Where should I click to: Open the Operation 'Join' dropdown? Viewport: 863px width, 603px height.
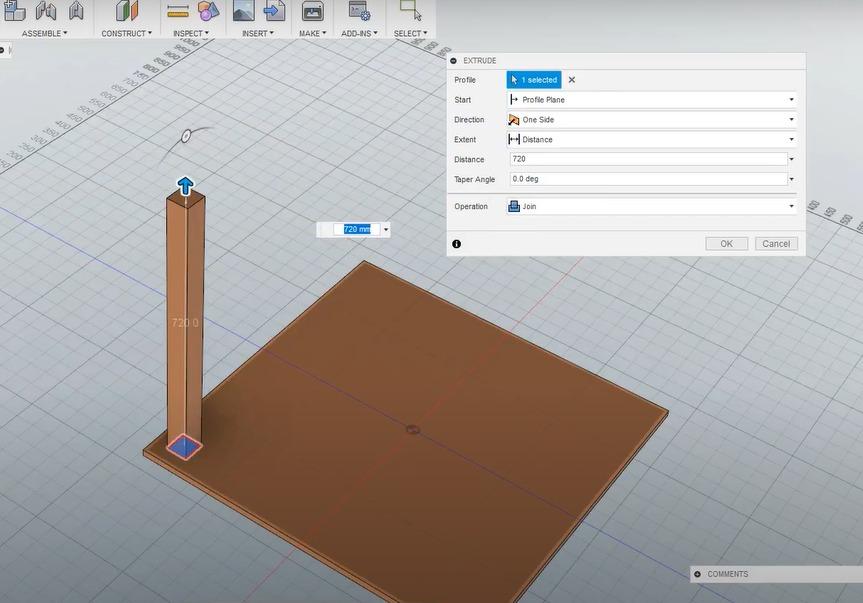point(651,206)
